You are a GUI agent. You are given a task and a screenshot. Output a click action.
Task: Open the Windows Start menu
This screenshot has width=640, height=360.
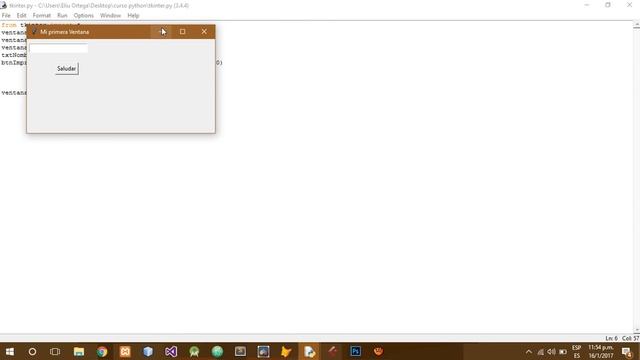(10, 351)
